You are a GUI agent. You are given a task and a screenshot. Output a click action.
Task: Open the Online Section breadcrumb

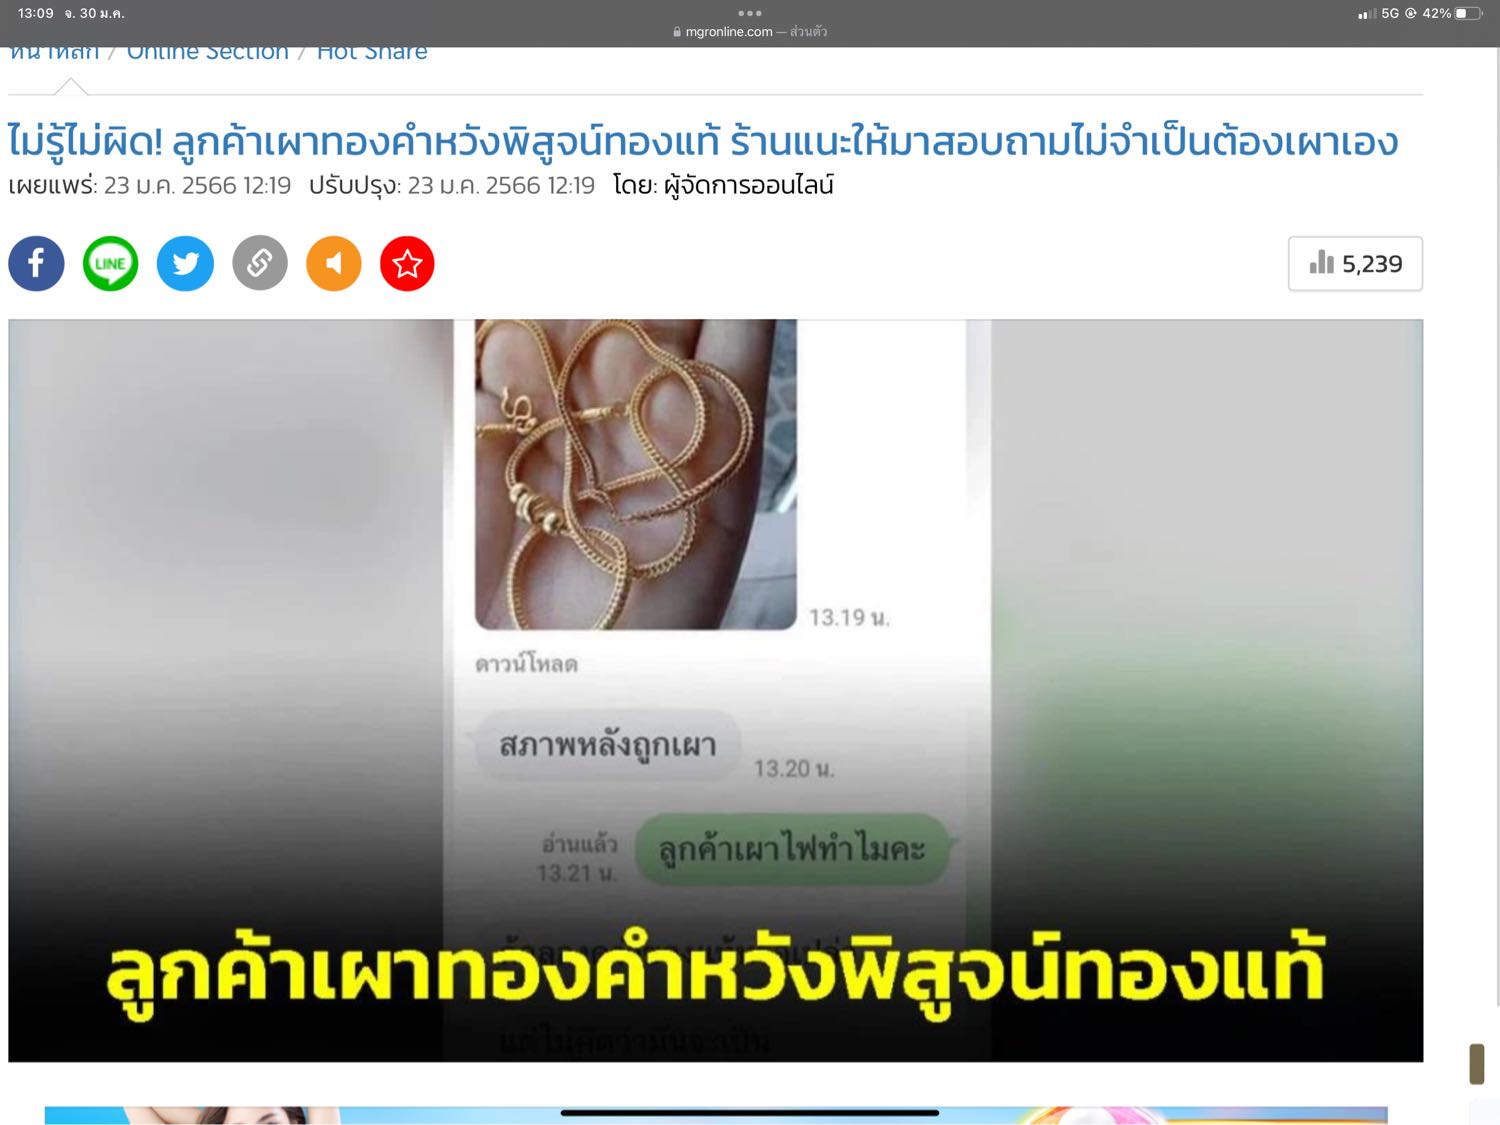pos(207,52)
